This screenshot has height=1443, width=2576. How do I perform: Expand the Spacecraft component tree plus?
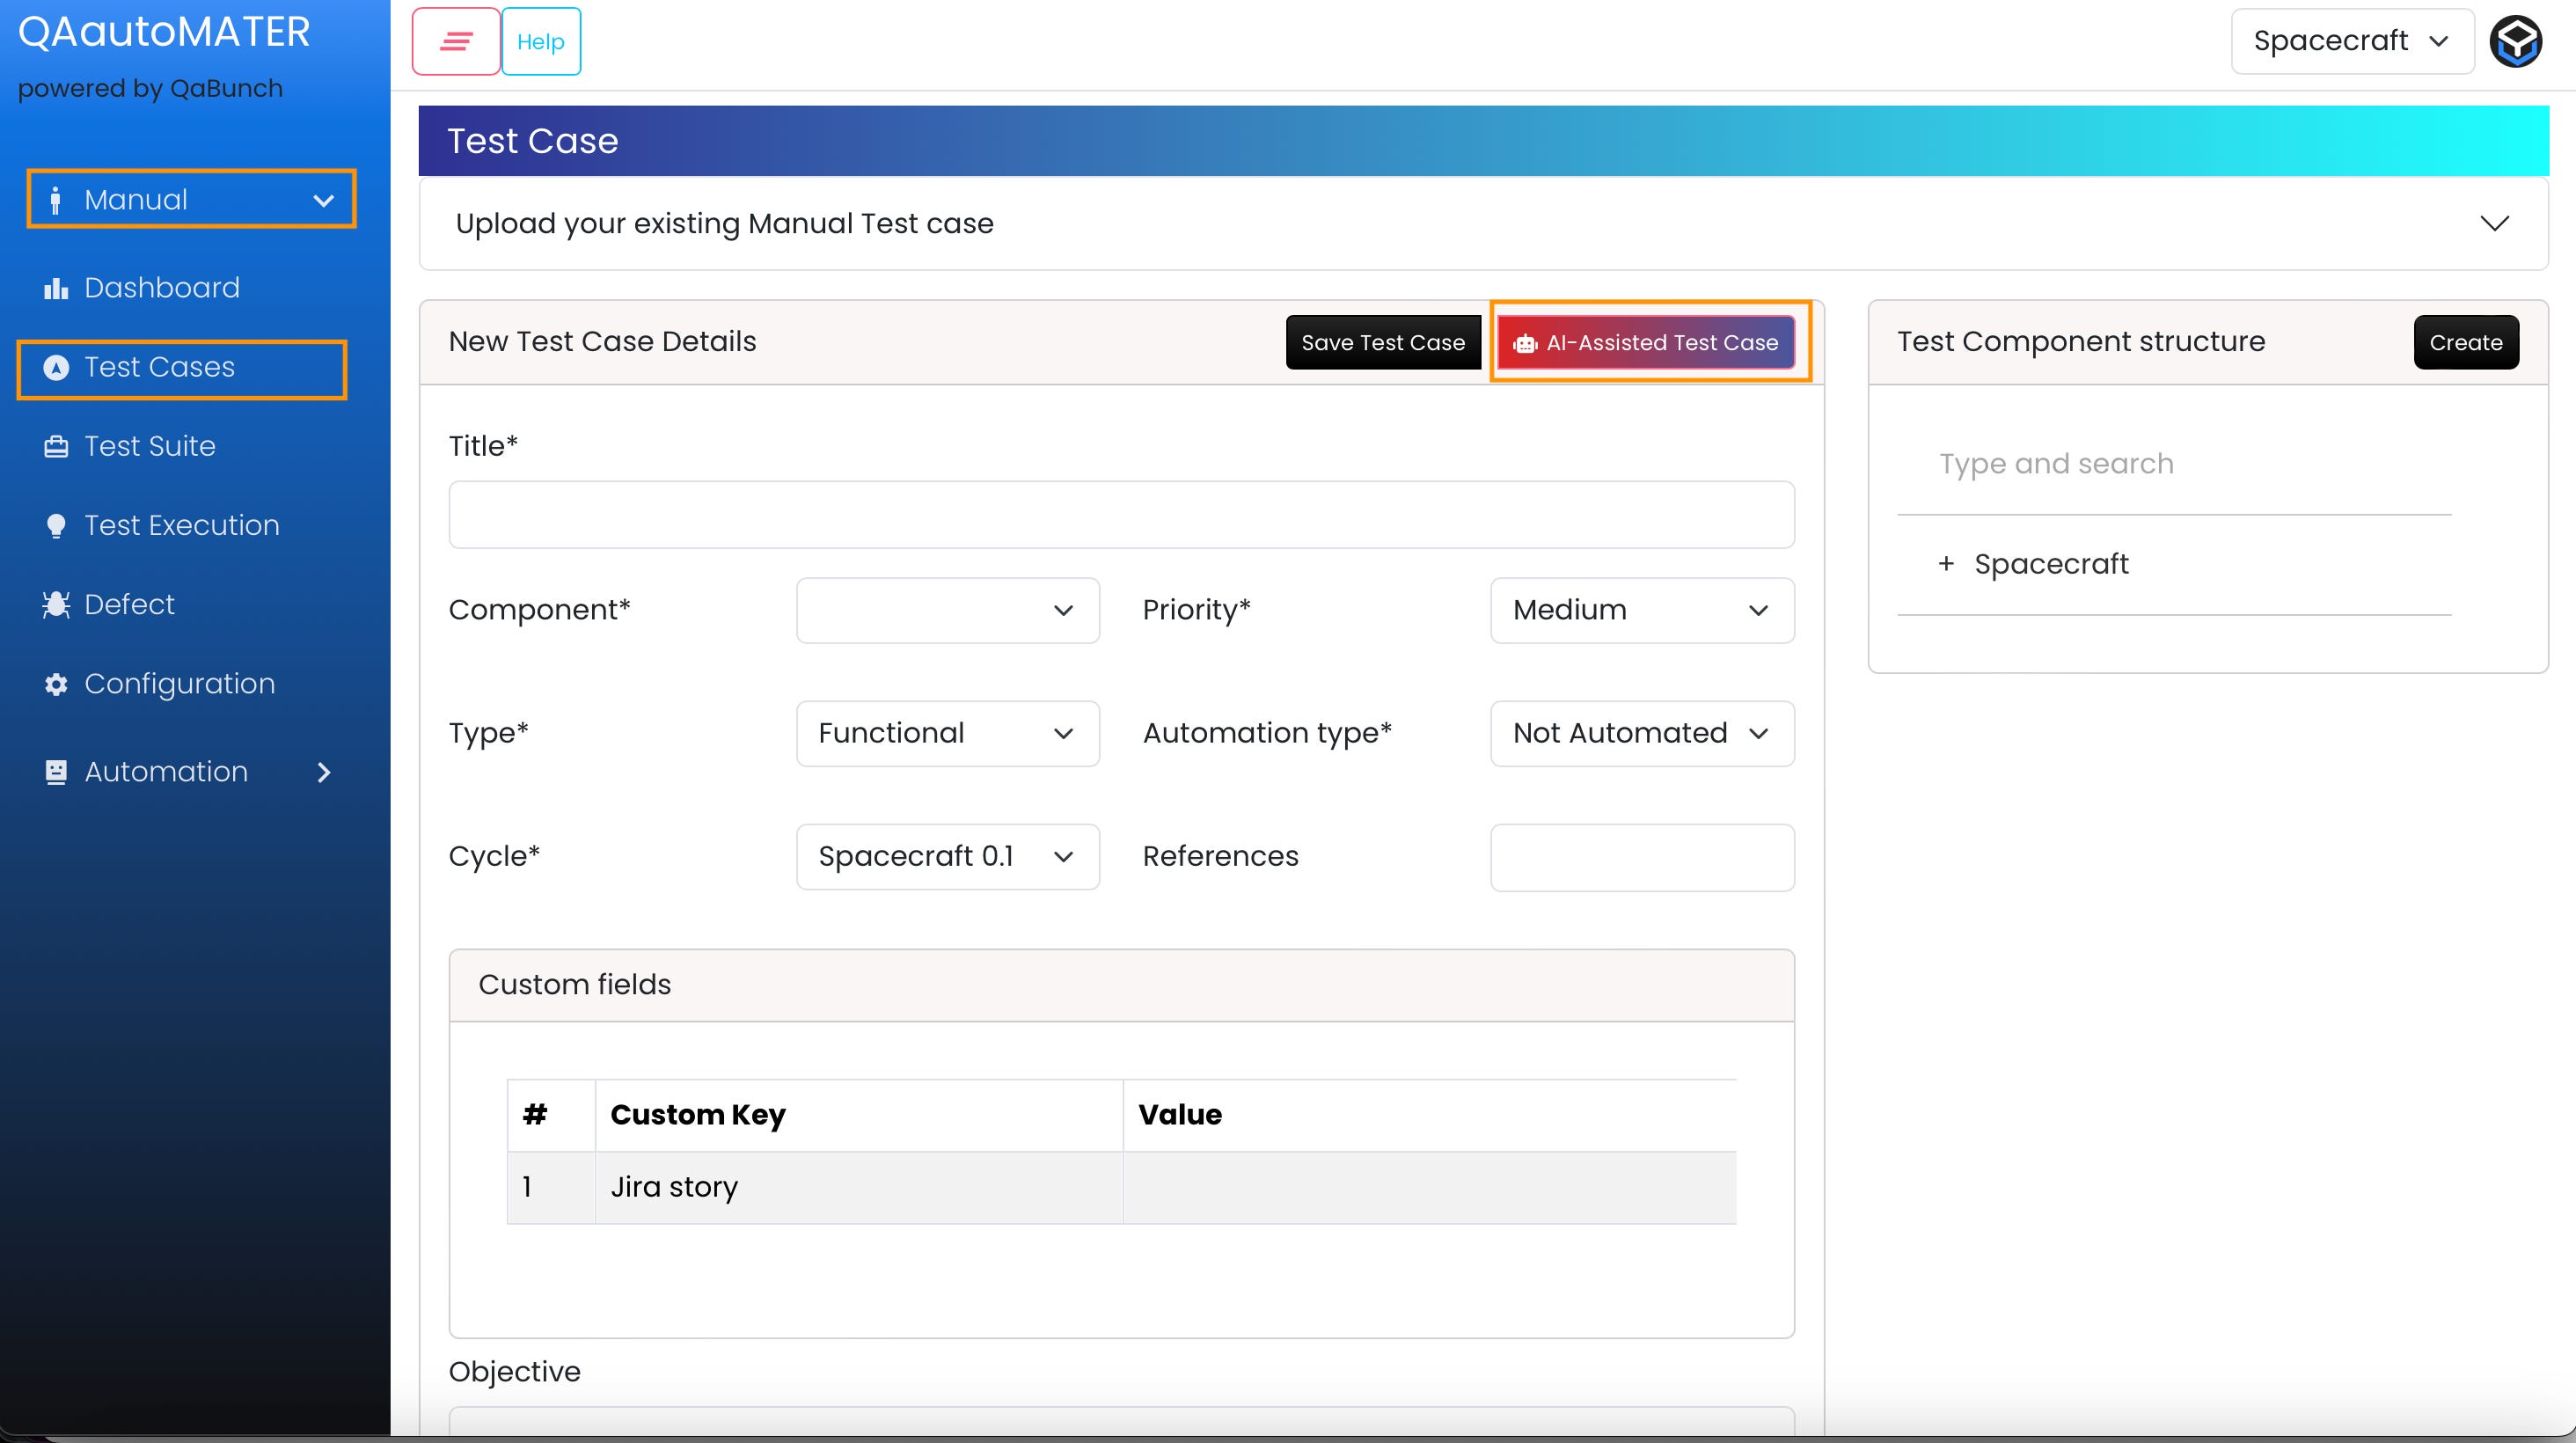click(x=1945, y=564)
